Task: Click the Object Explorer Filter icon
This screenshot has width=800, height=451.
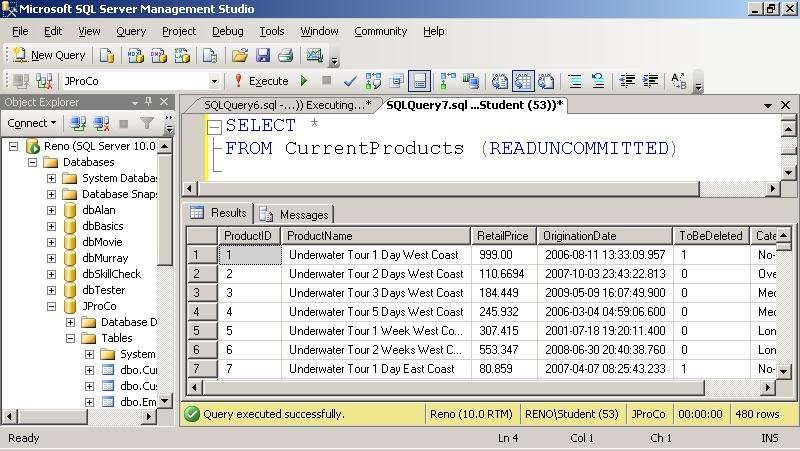Action: 147,123
